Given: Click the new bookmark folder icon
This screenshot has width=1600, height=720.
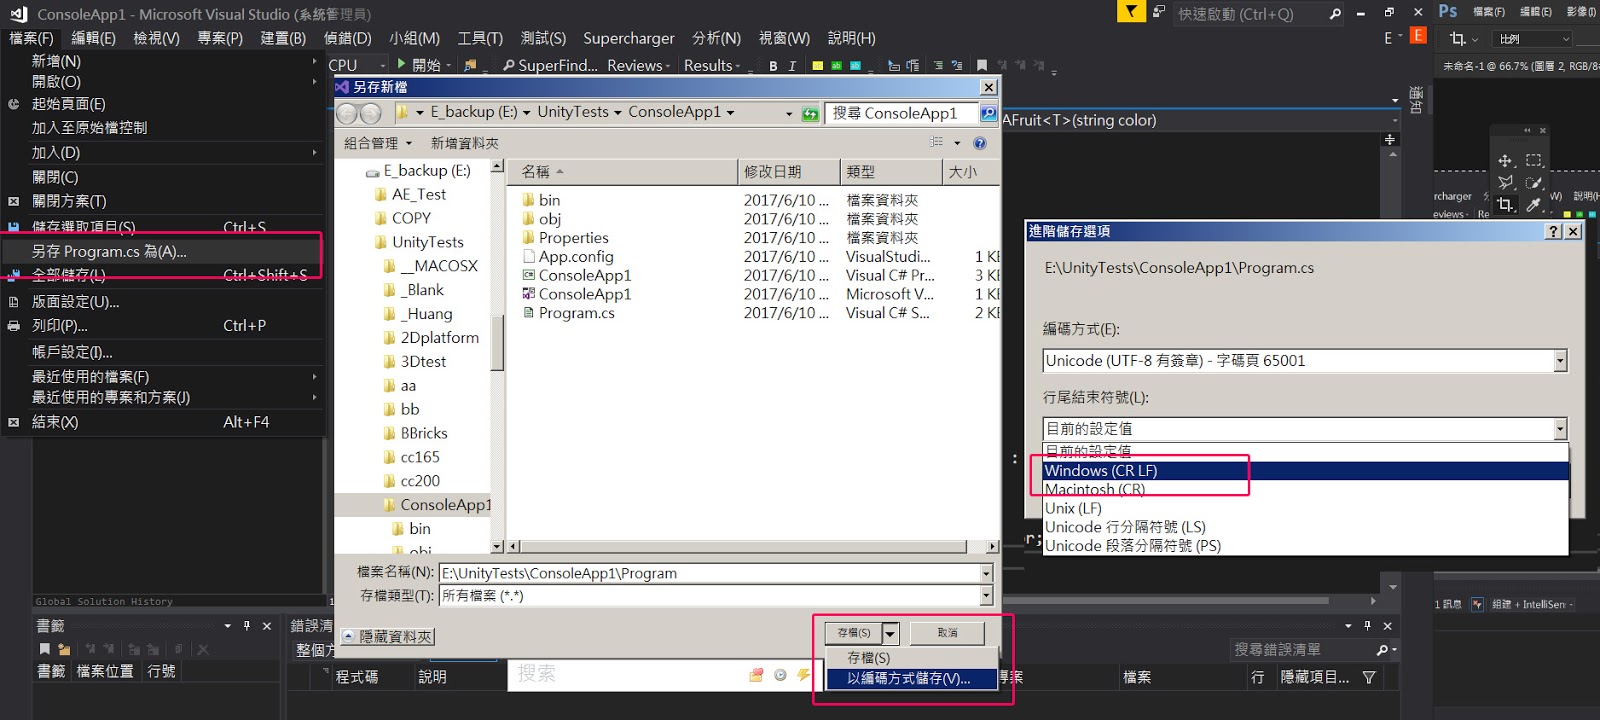Looking at the screenshot, I should point(64,649).
